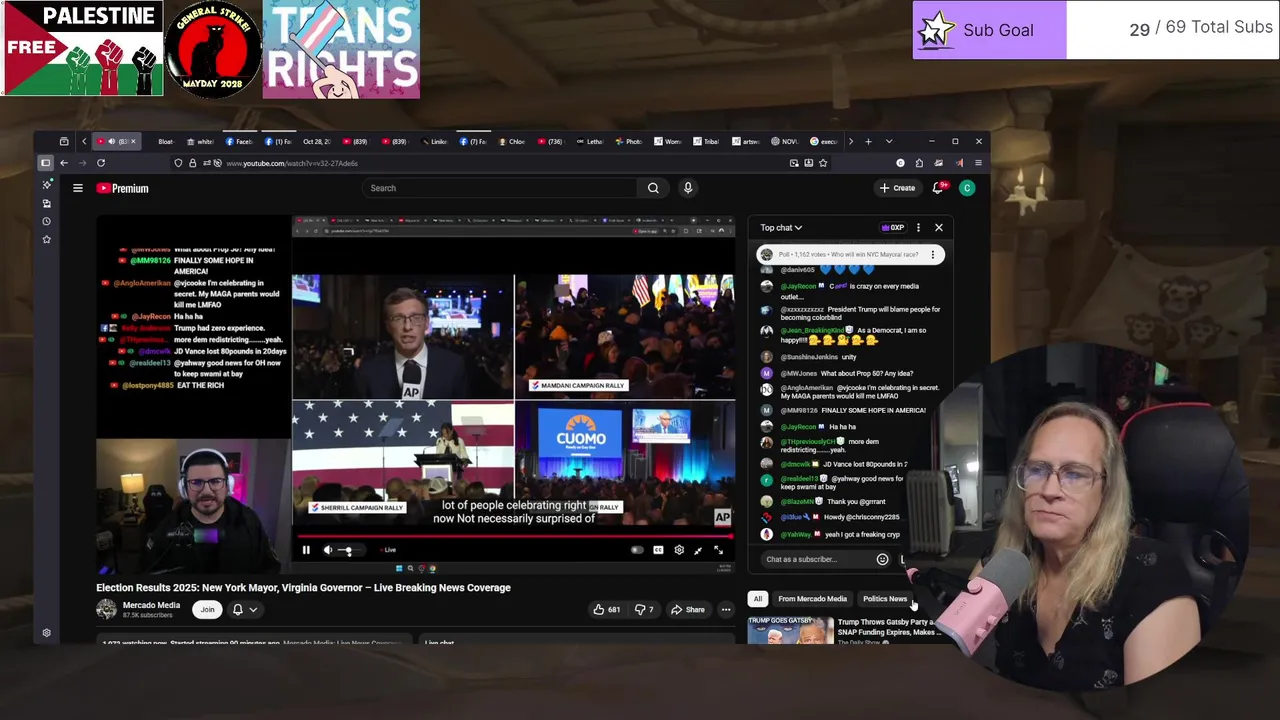Go to the YouTube Premium home logo
This screenshot has height=720, width=1280.
click(x=123, y=188)
